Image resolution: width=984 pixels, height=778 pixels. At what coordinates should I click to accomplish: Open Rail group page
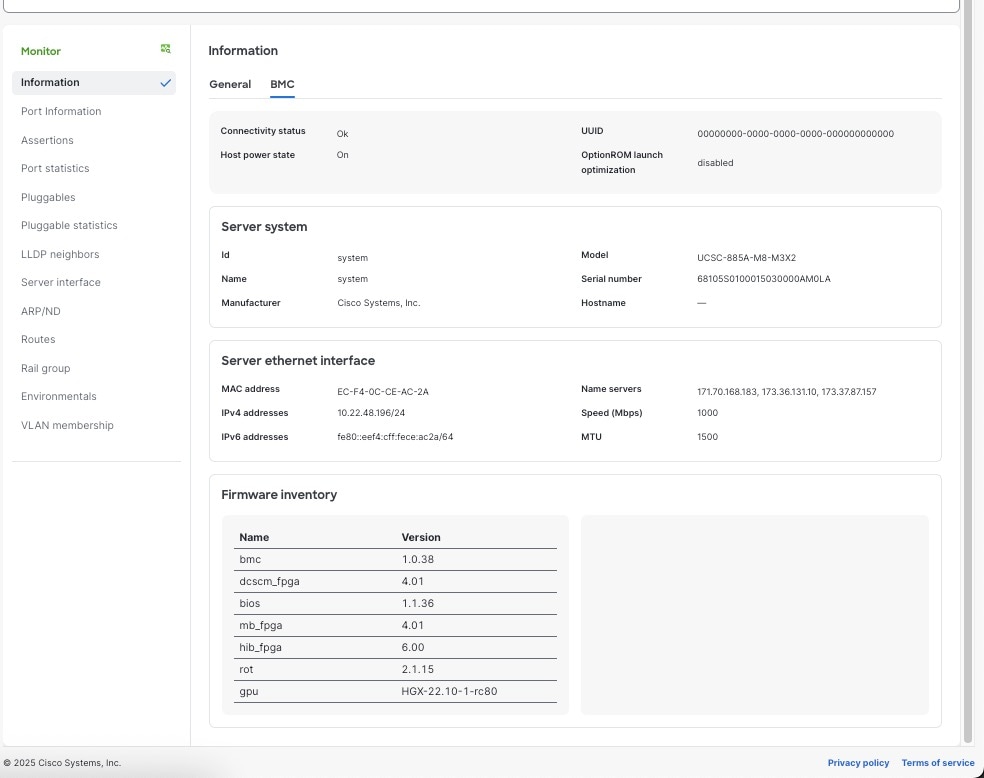(x=45, y=369)
